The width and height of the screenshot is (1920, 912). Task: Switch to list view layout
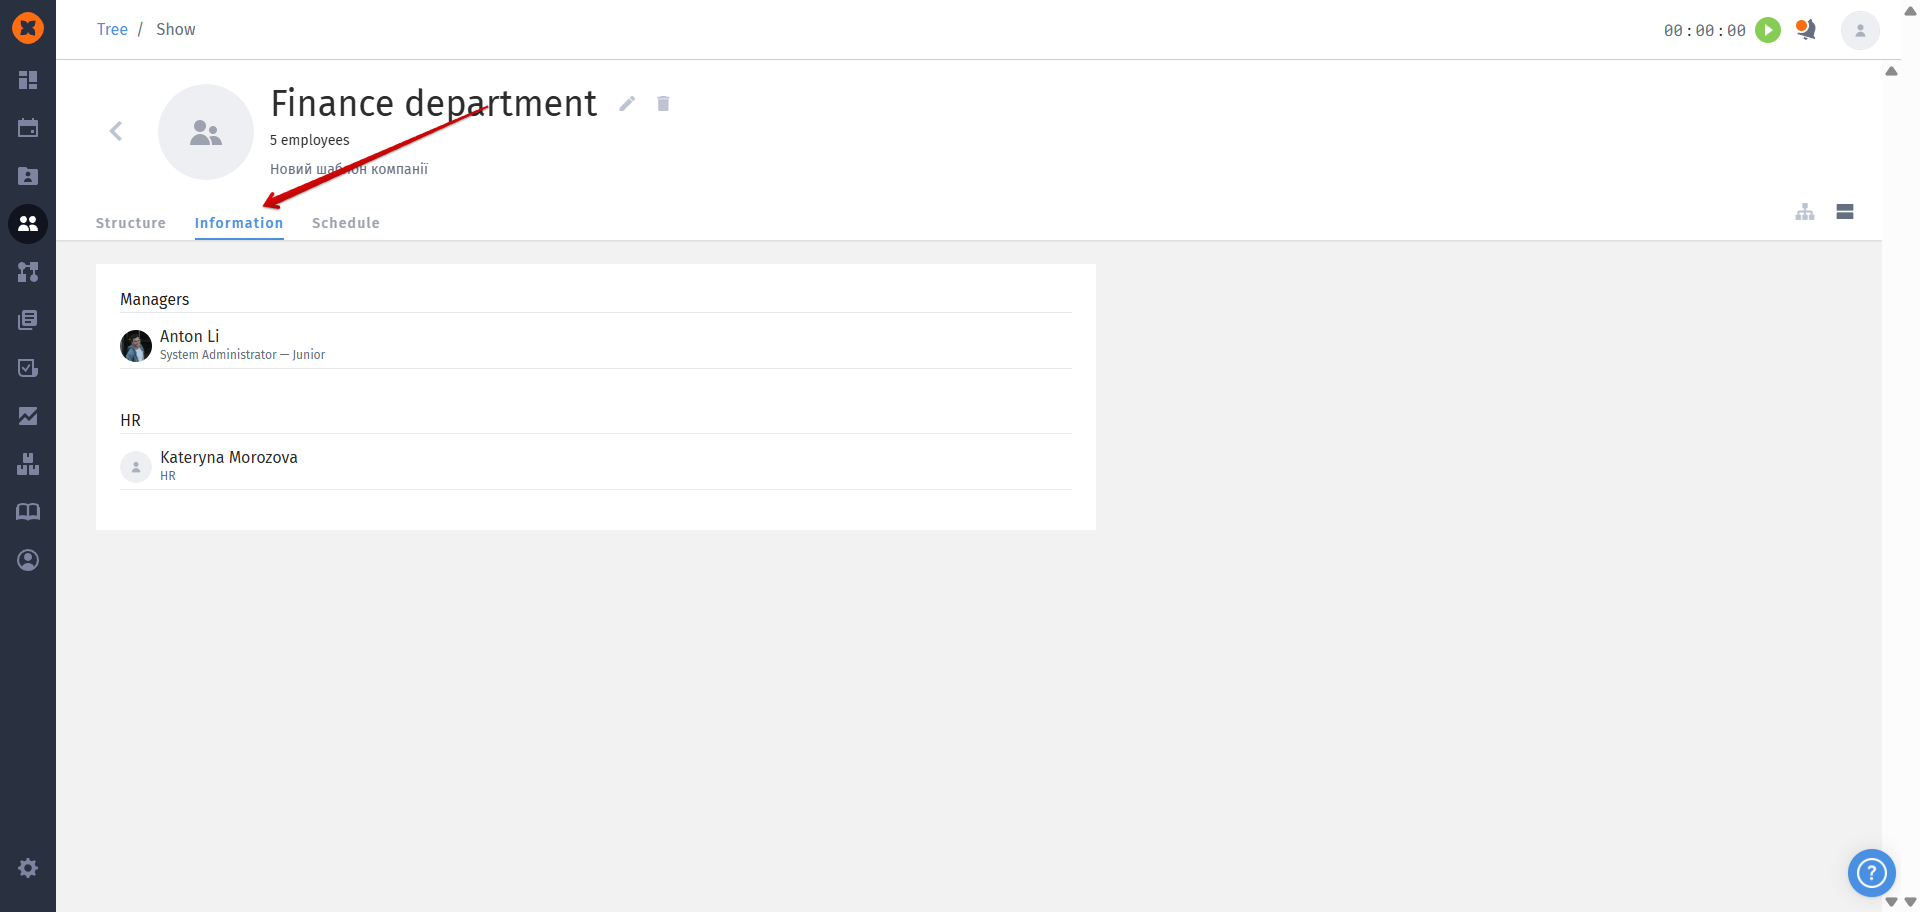tap(1845, 212)
